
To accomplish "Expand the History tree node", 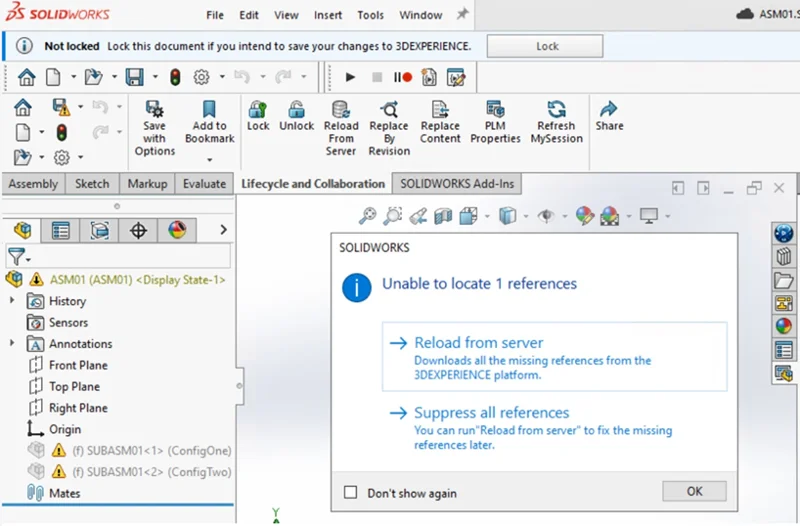I will tap(12, 301).
